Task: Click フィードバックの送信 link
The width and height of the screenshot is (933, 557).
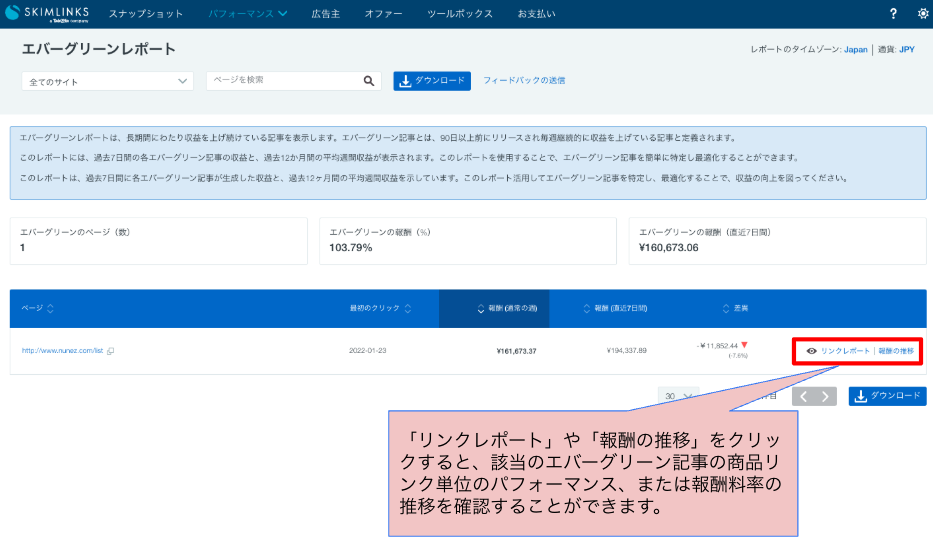Action: [x=524, y=81]
